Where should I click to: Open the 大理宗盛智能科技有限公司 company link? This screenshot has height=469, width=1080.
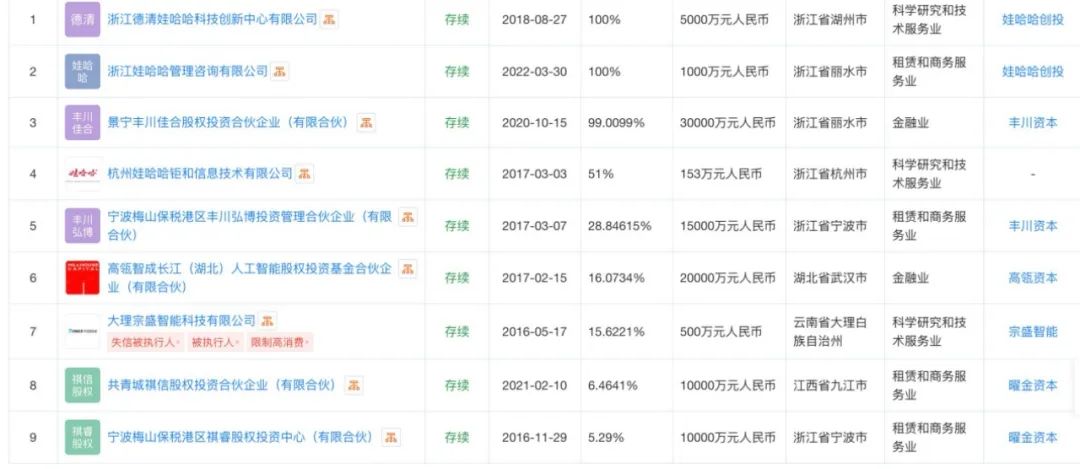click(181, 320)
